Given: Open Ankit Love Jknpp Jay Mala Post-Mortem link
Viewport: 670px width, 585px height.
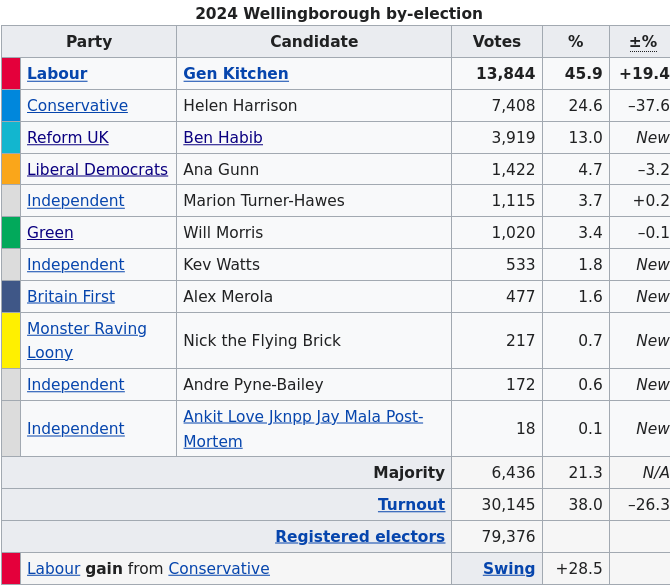Looking at the screenshot, I should (x=303, y=429).
